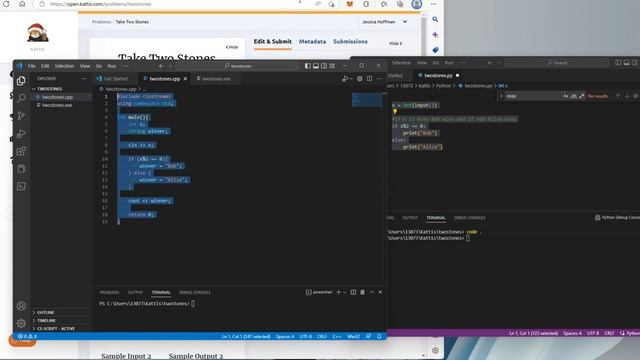Click Hide button beside Kattis problem title
The image size is (640, 360).
232,47
